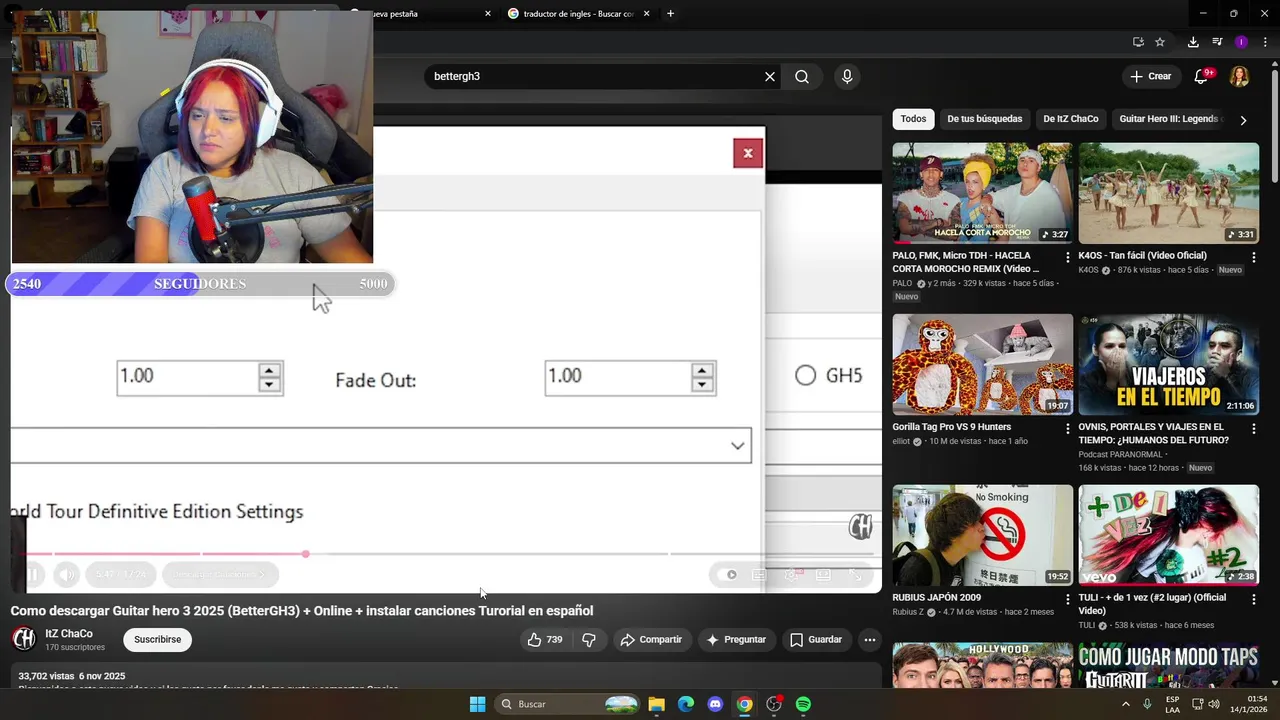1280x720 pixels.
Task: Click the Compartir button
Action: point(650,640)
